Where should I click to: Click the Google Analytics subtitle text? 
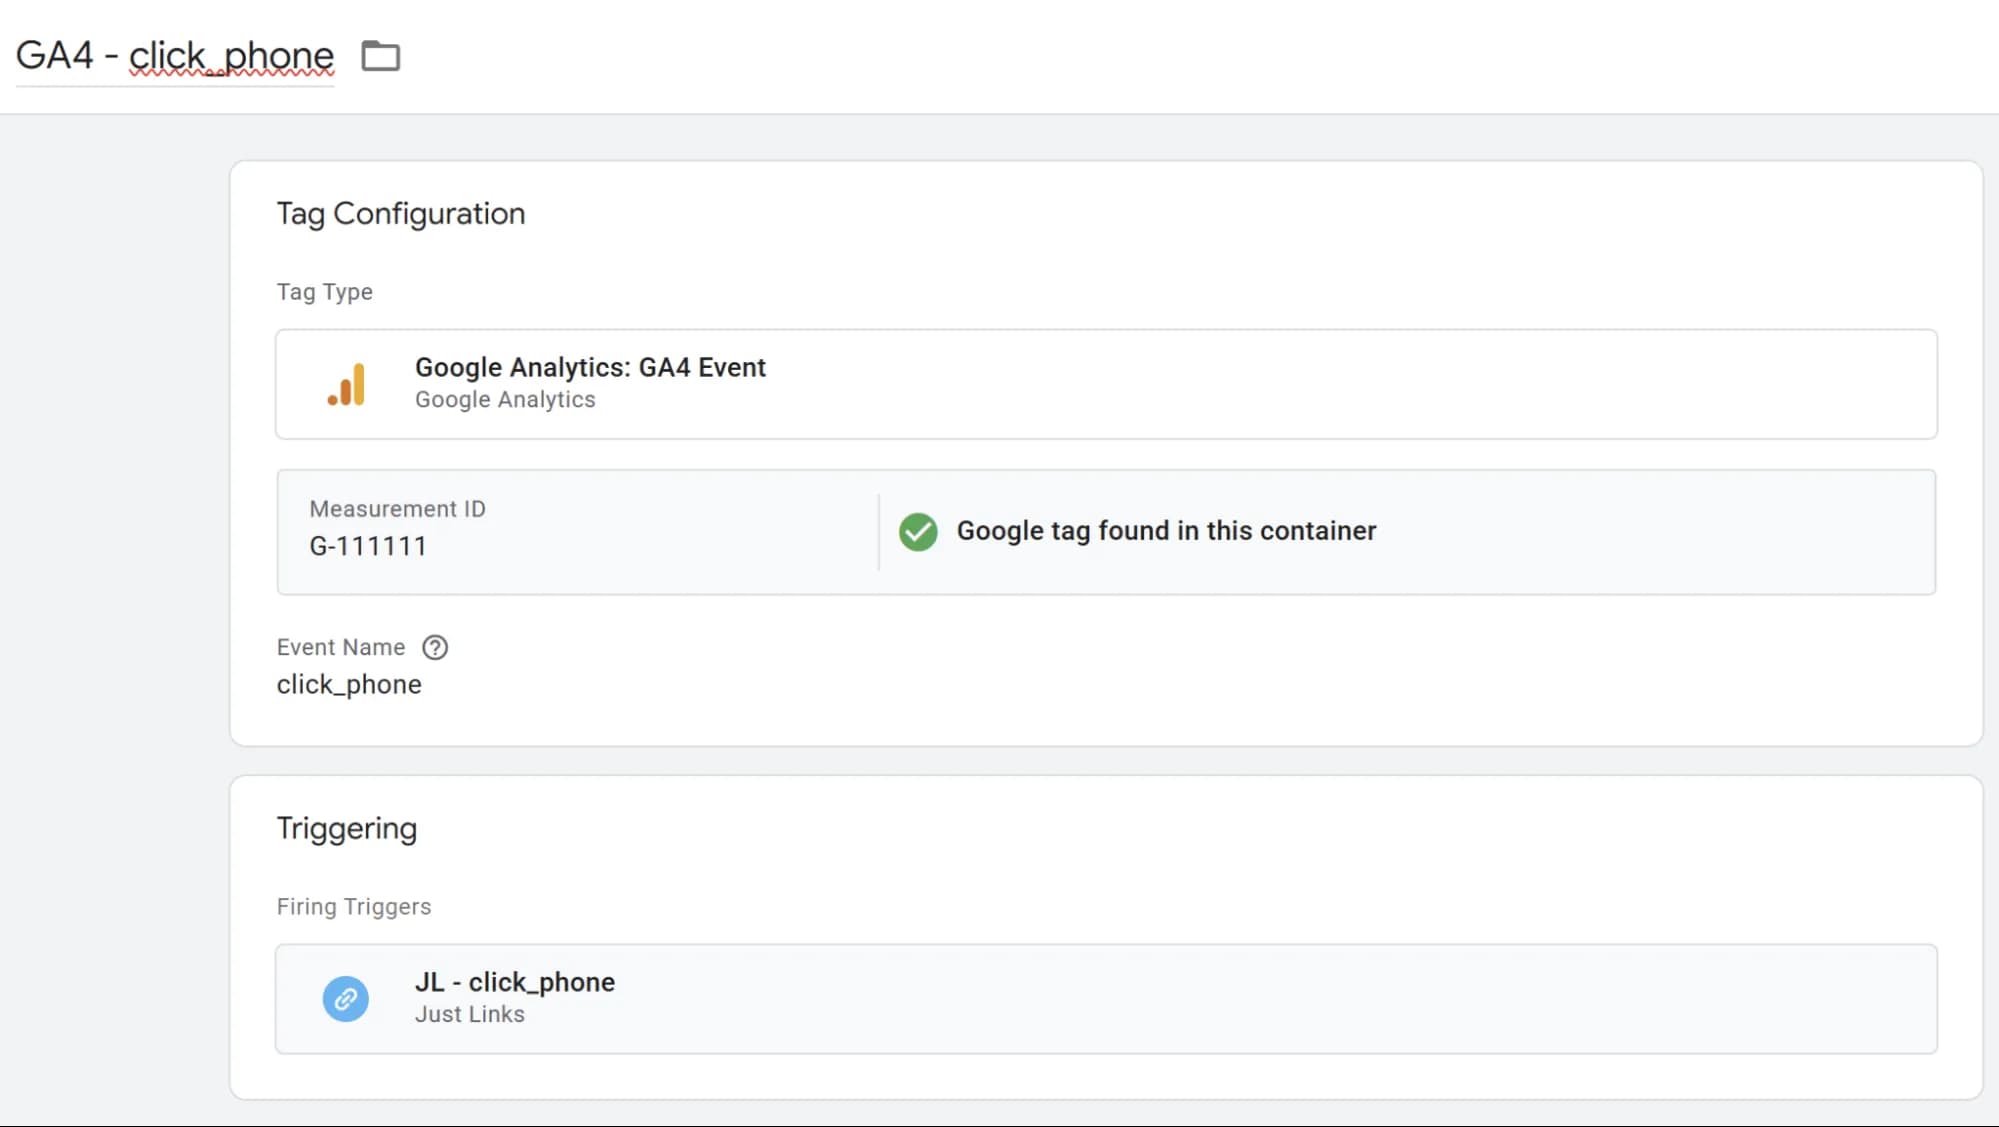505,400
